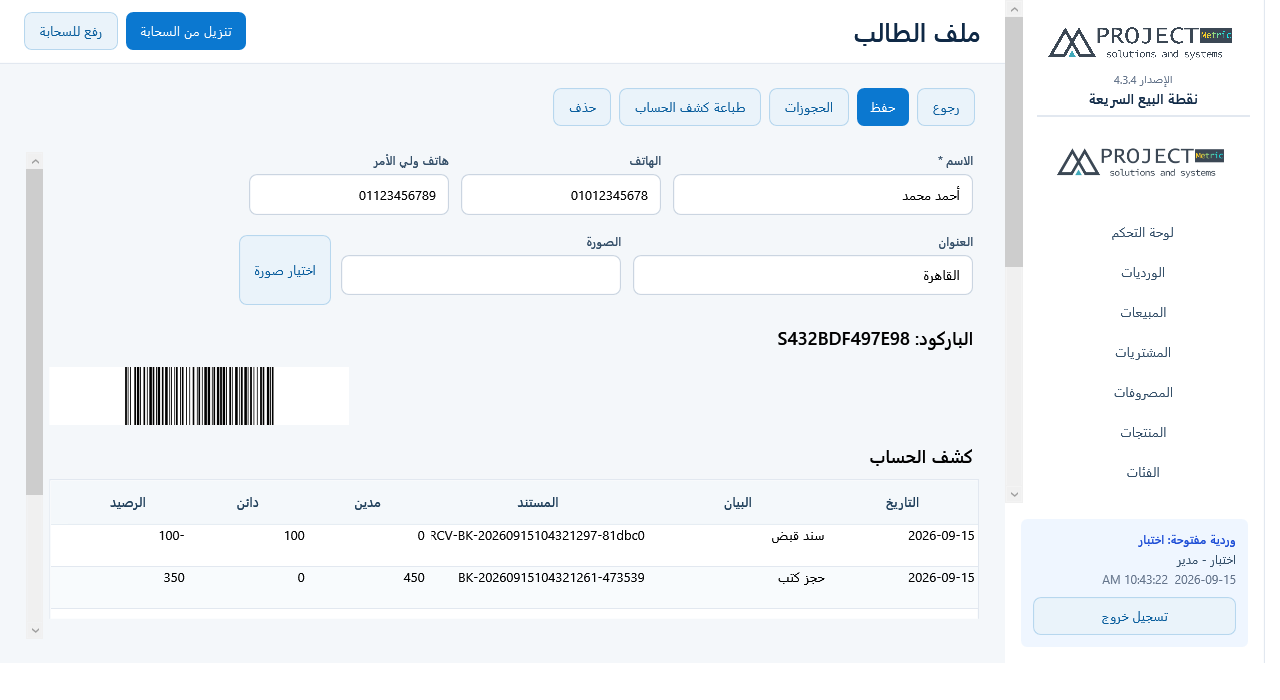Image resolution: width=1280 pixels, height=700 pixels.
Task: Click the وردية مفتوحة: اختبار label
Action: coord(1187,540)
